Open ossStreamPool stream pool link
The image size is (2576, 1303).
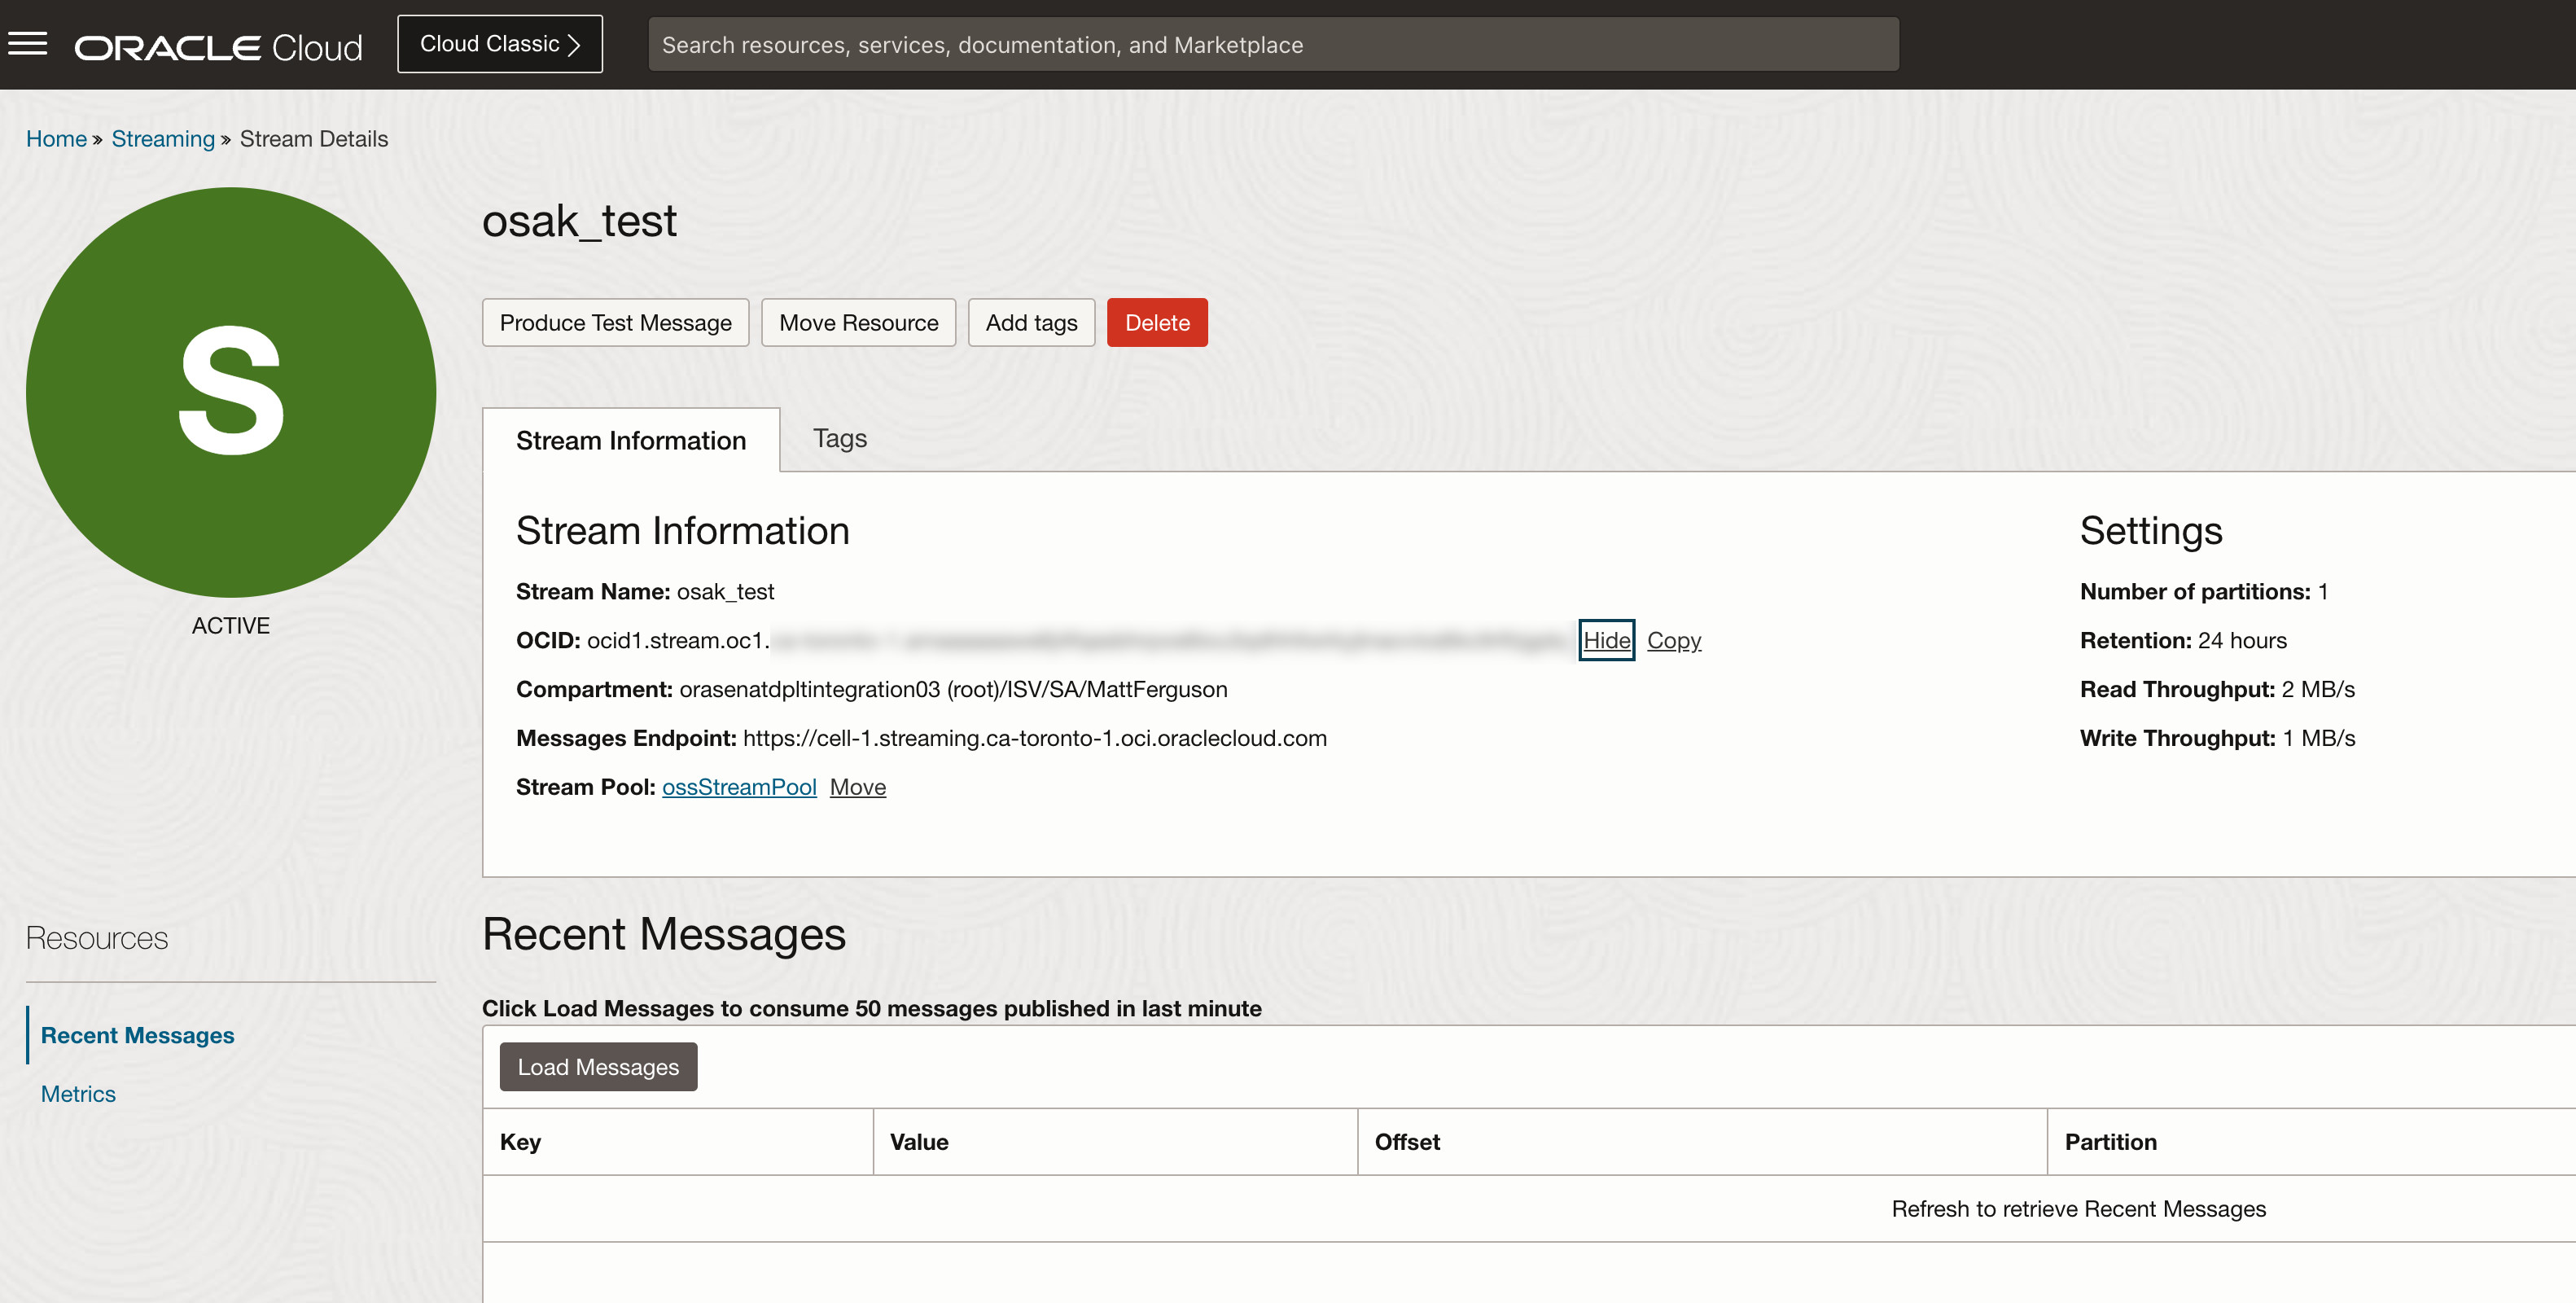(739, 787)
